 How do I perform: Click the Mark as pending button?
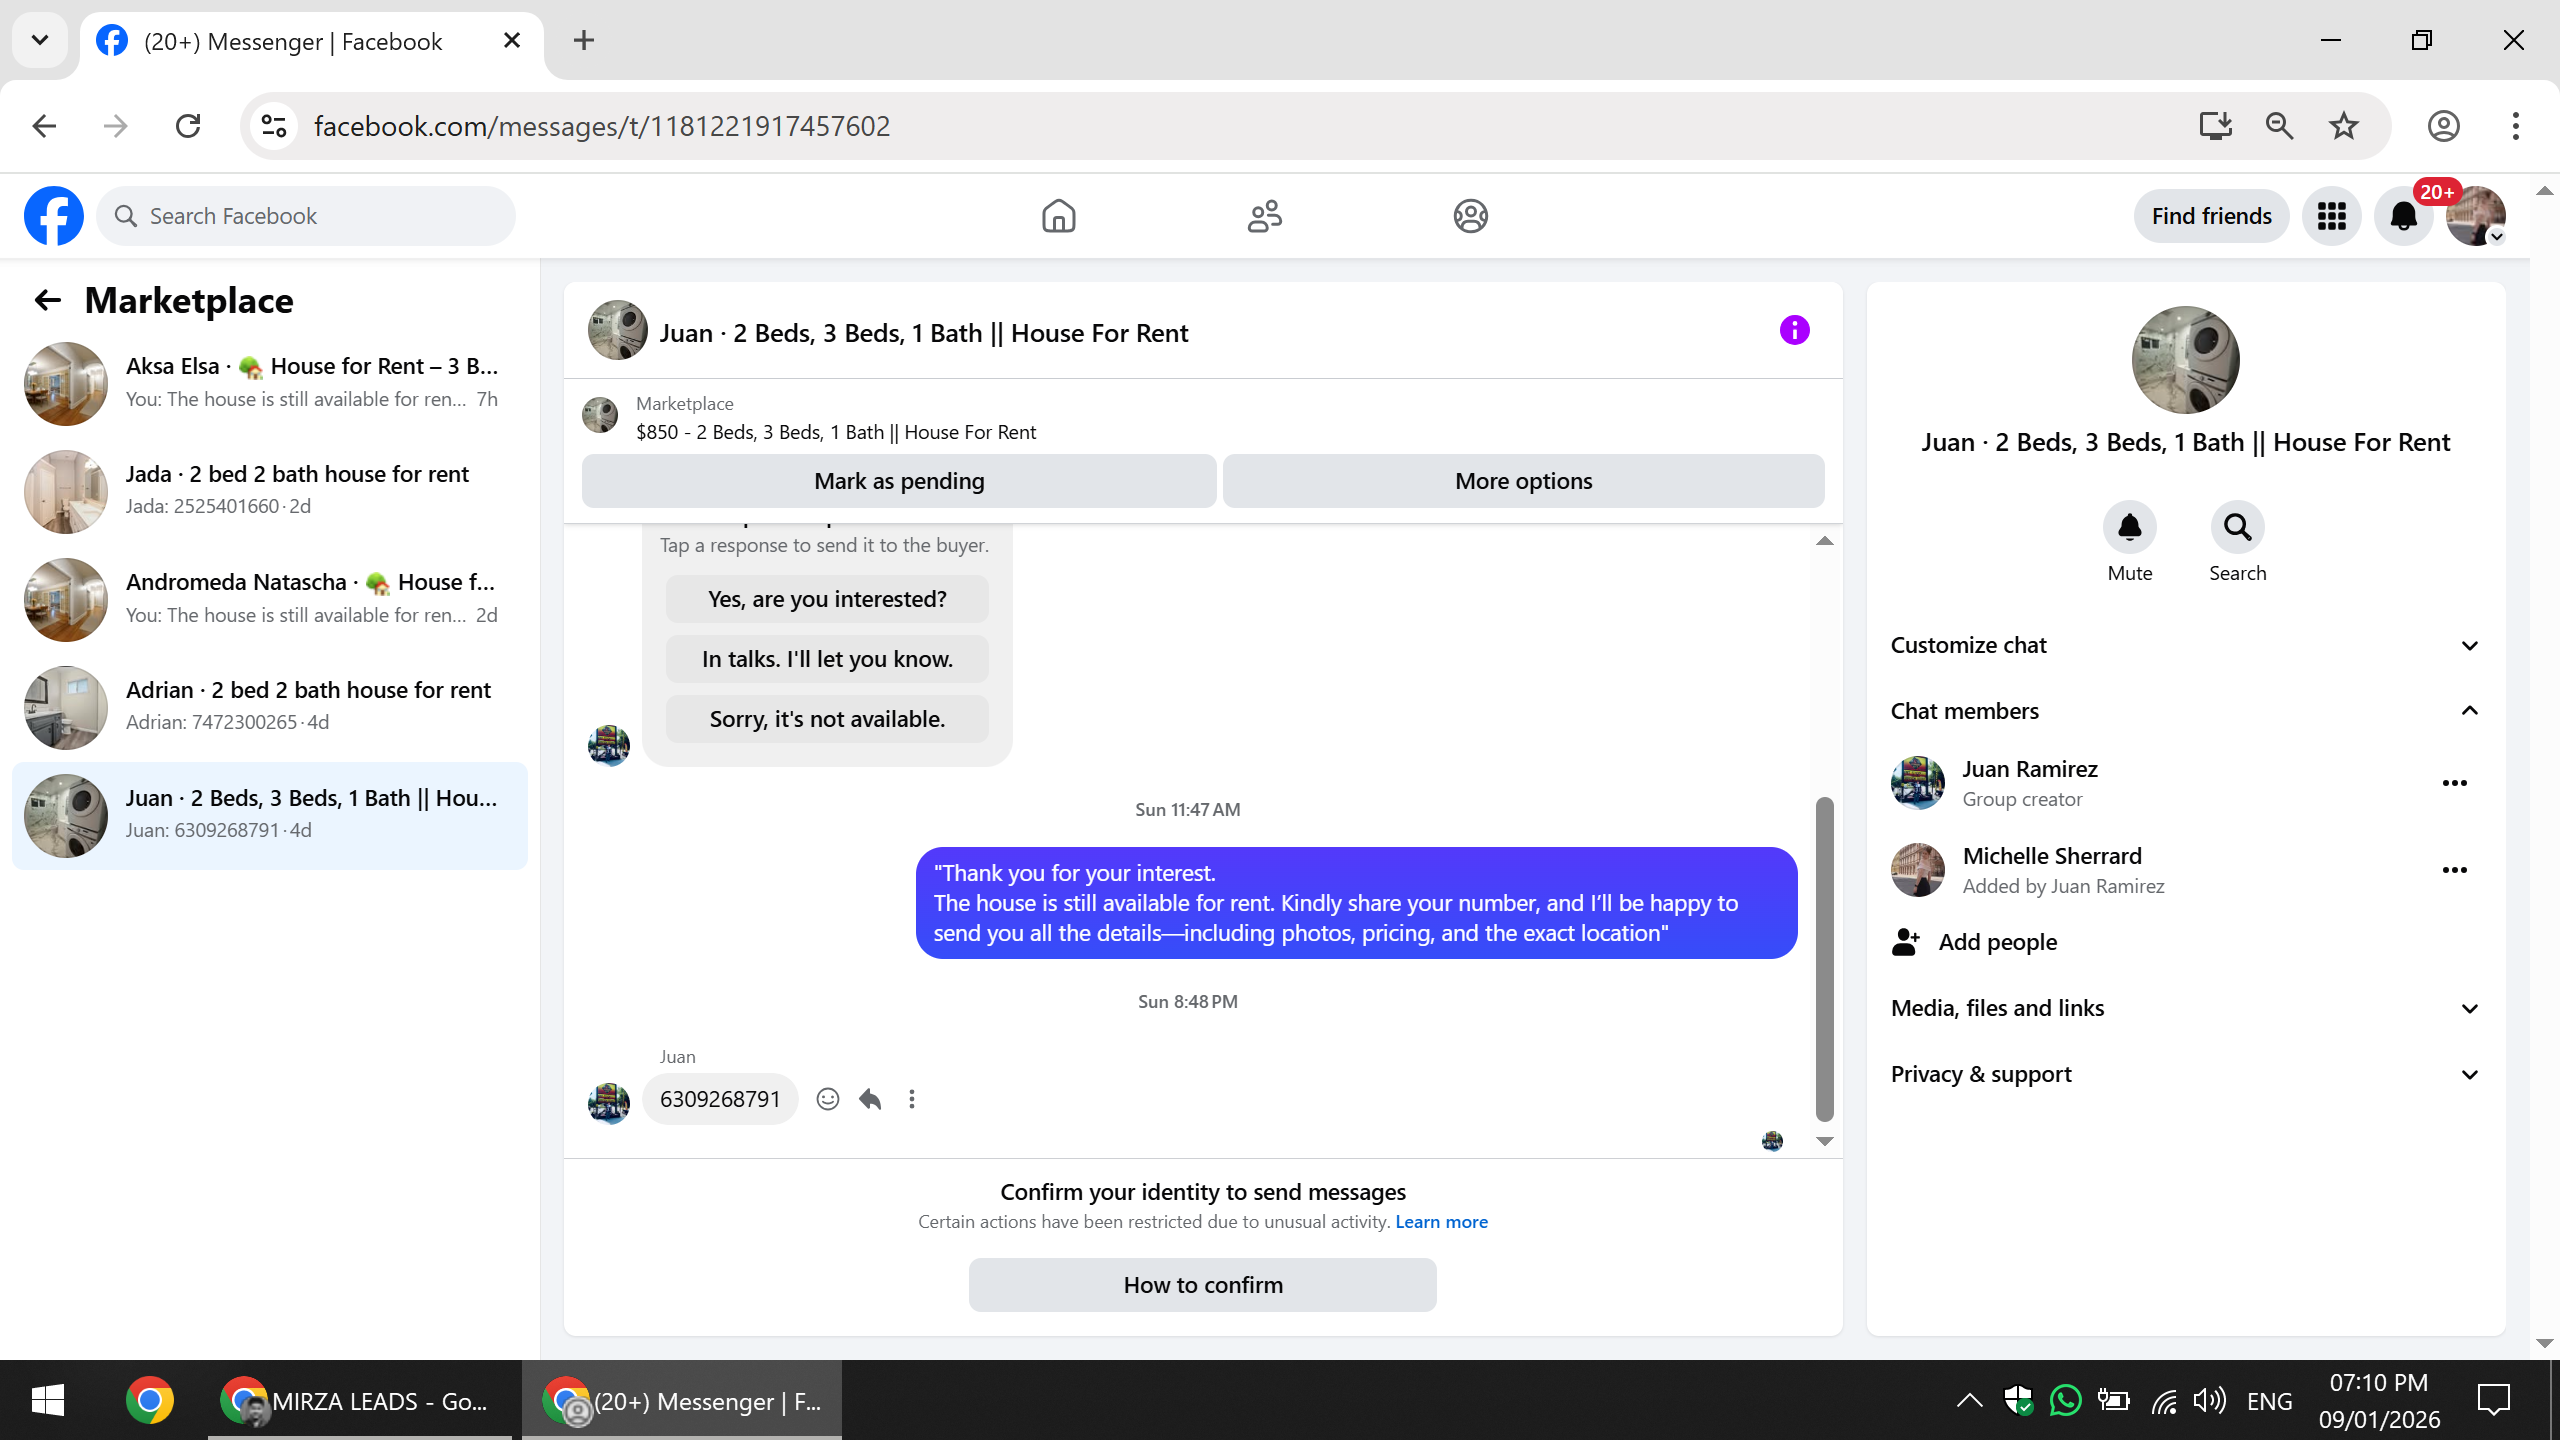(x=898, y=481)
